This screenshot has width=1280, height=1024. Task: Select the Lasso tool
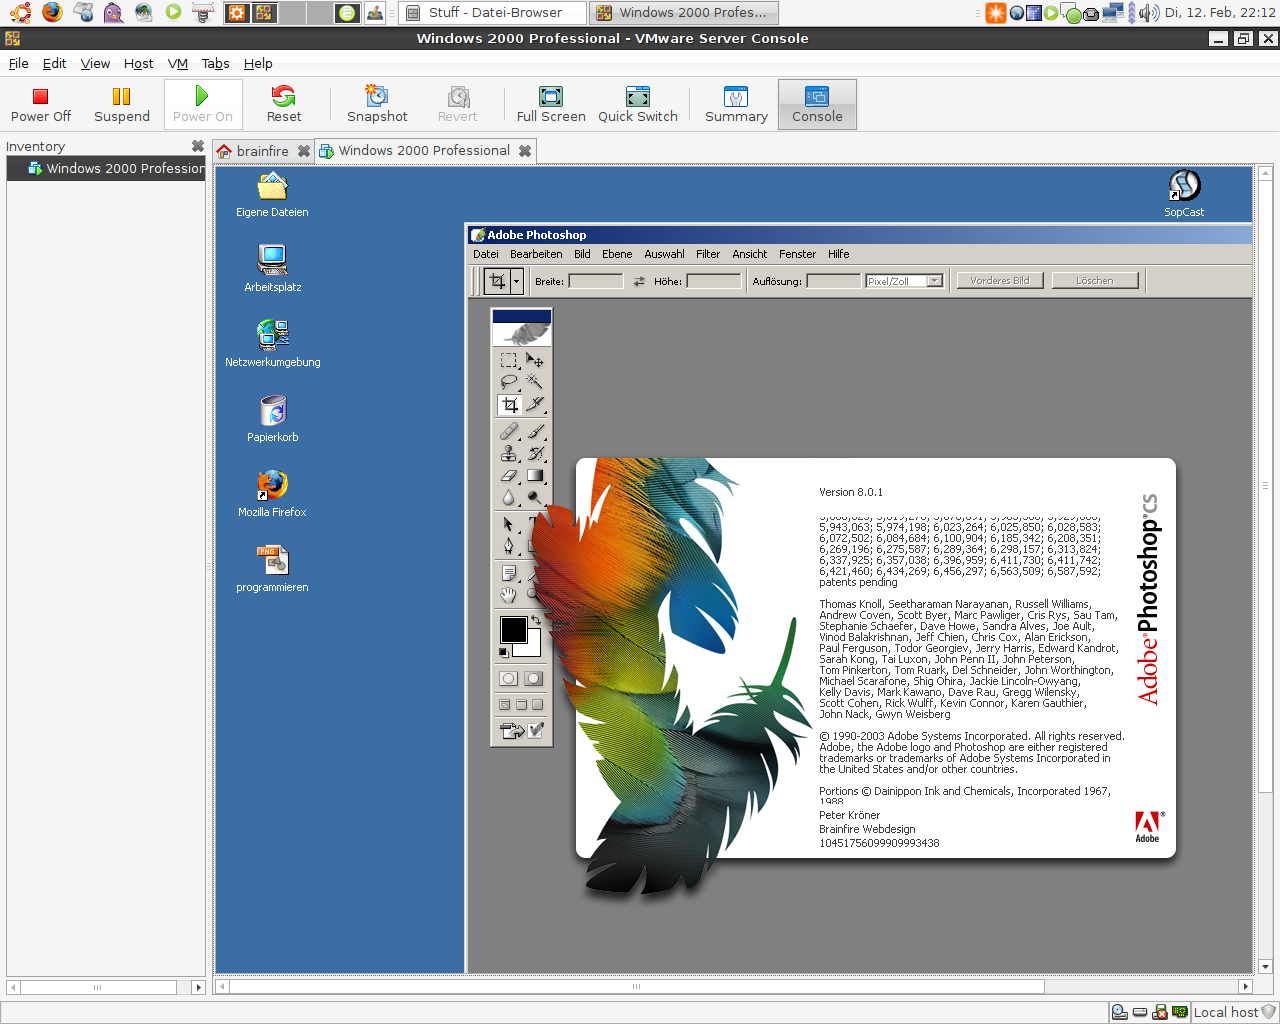(x=509, y=382)
